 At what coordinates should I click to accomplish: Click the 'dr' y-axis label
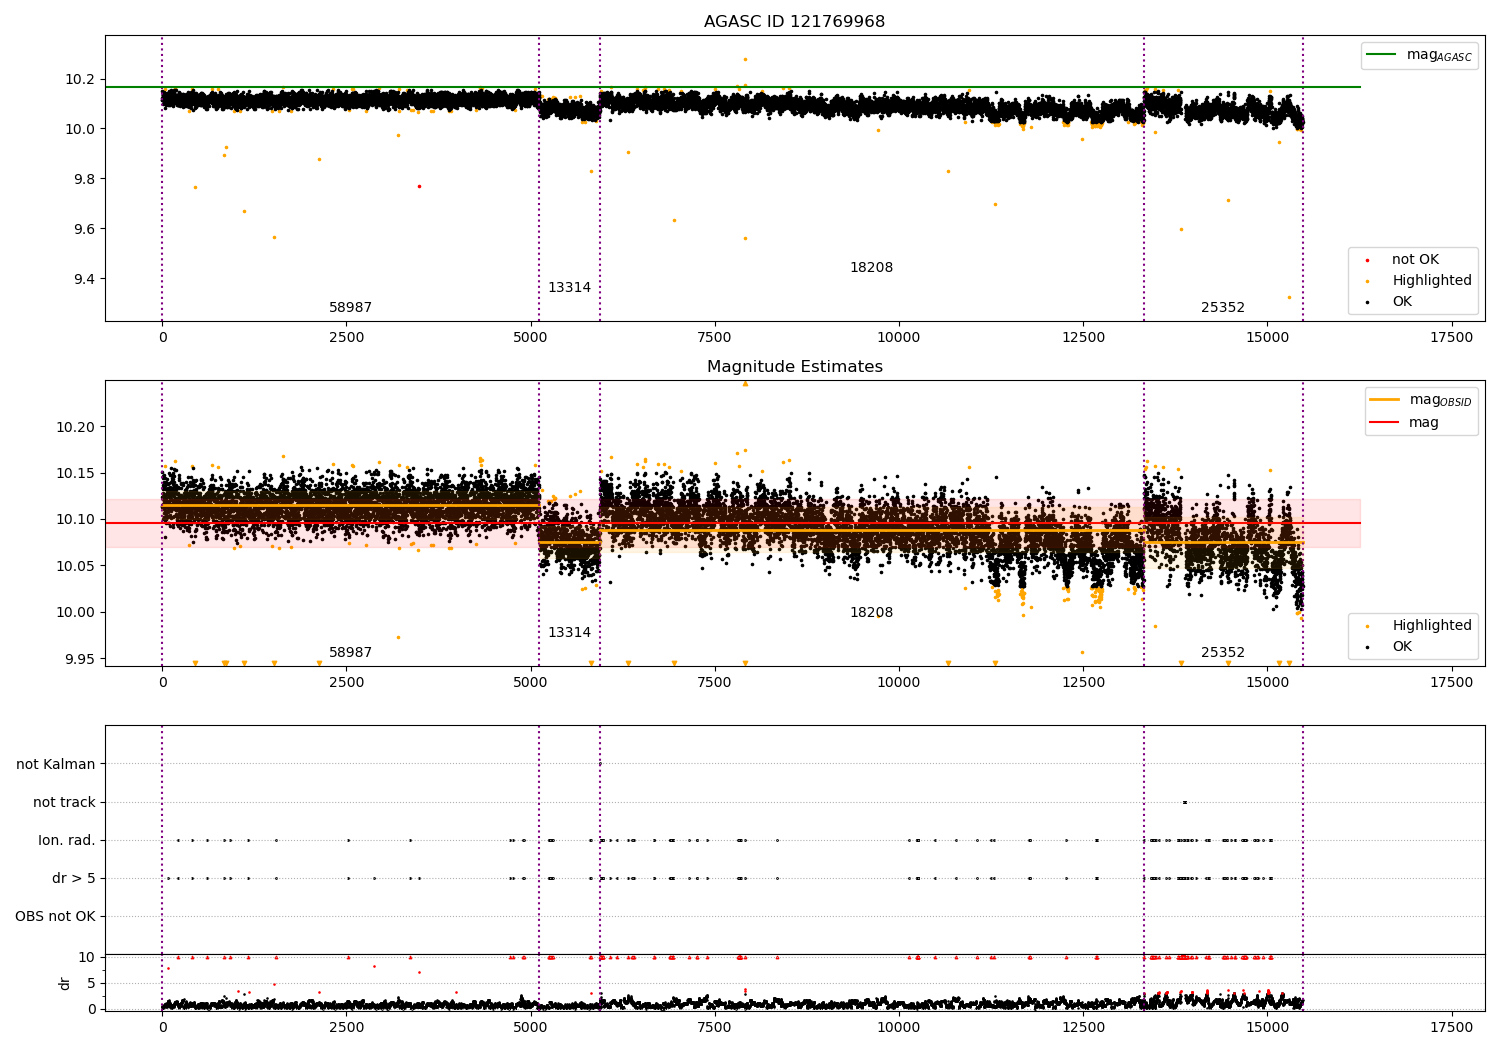(65, 983)
